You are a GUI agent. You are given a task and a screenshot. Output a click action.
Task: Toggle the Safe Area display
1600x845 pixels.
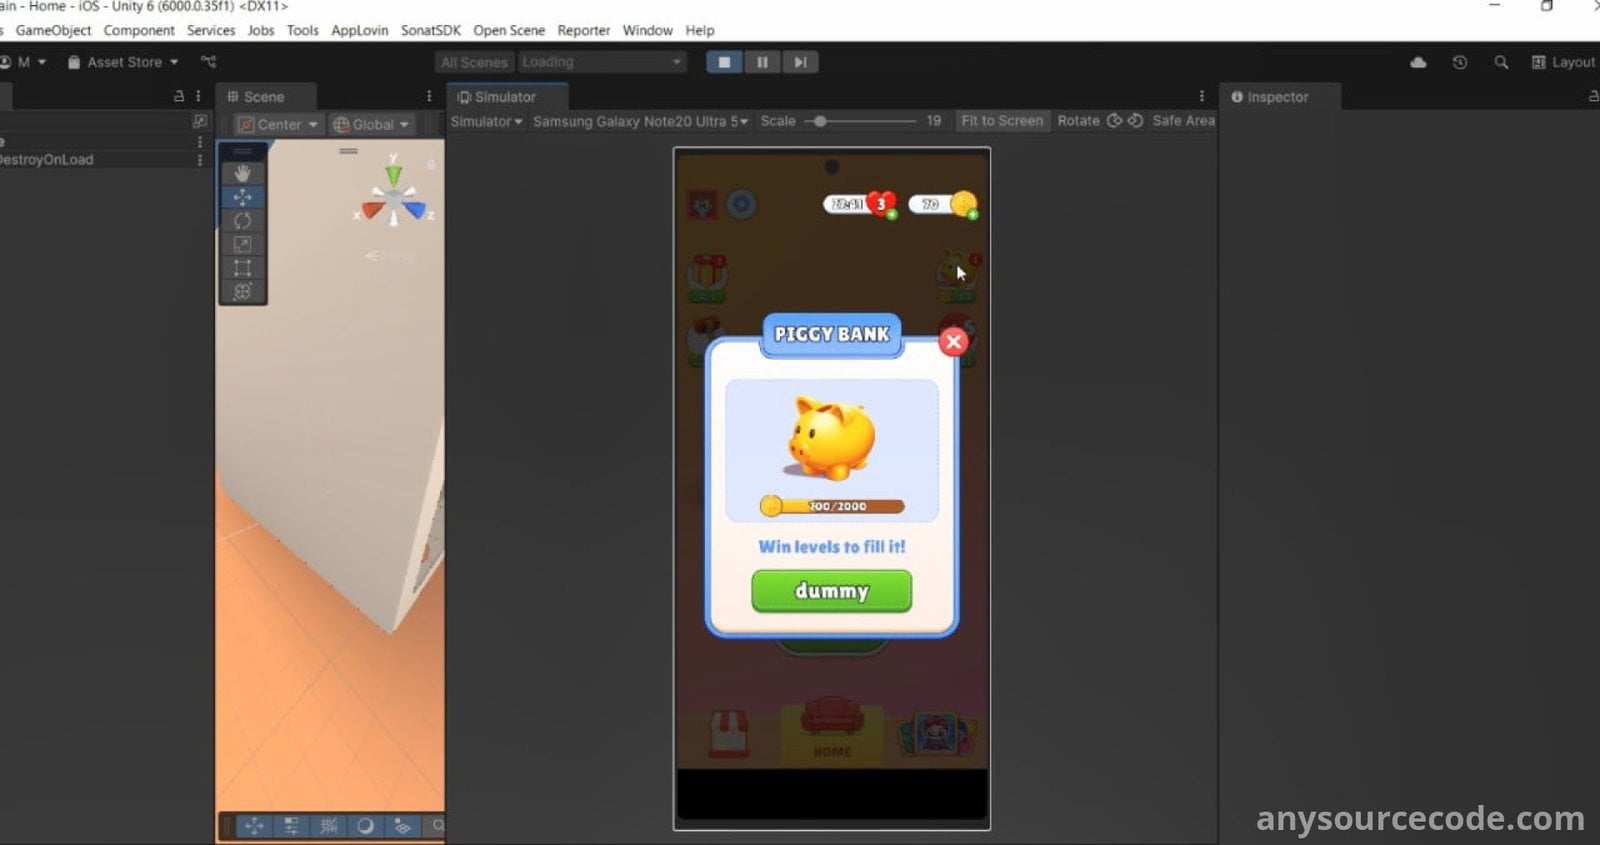(1183, 121)
